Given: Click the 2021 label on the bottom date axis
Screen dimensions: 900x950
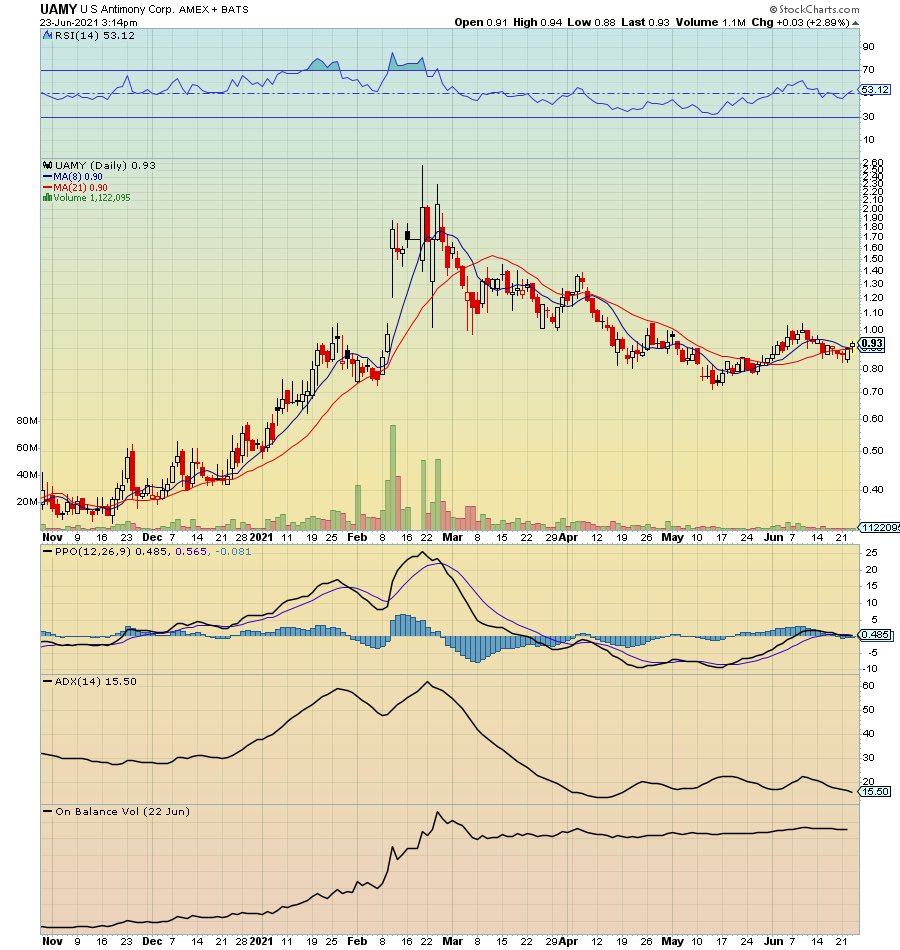Looking at the screenshot, I should (x=261, y=941).
